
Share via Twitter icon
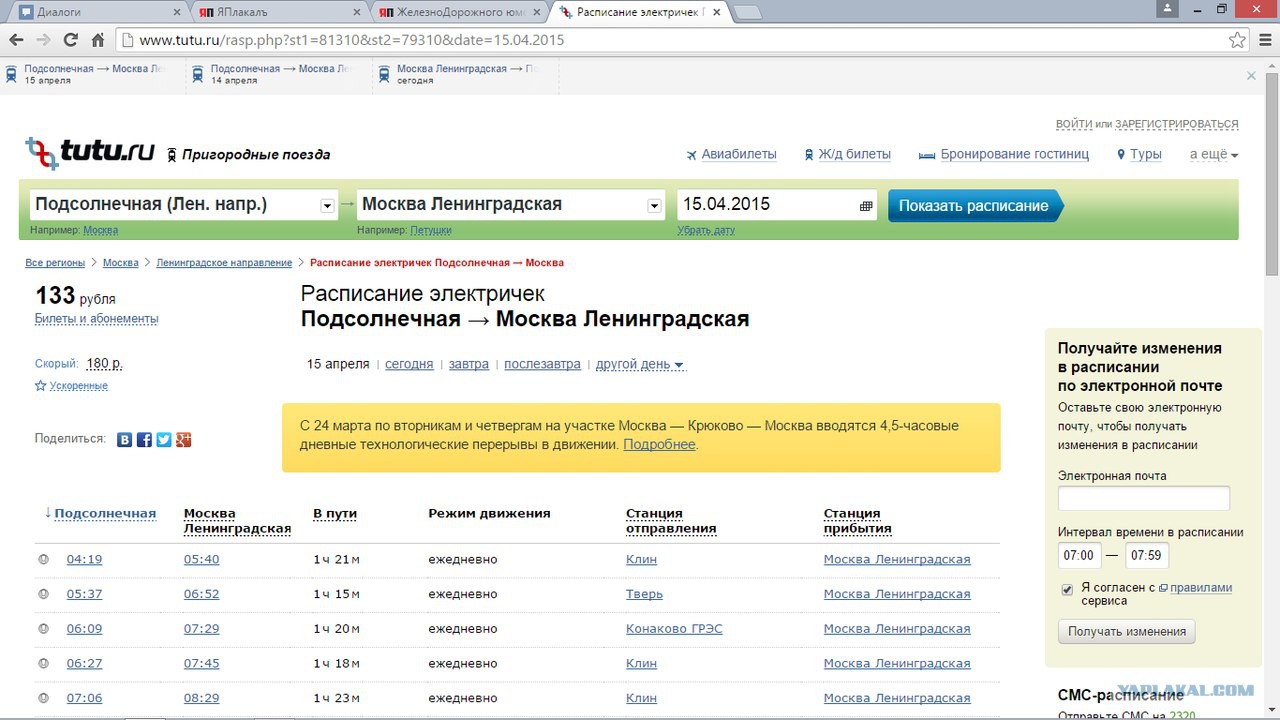pyautogui.click(x=164, y=439)
